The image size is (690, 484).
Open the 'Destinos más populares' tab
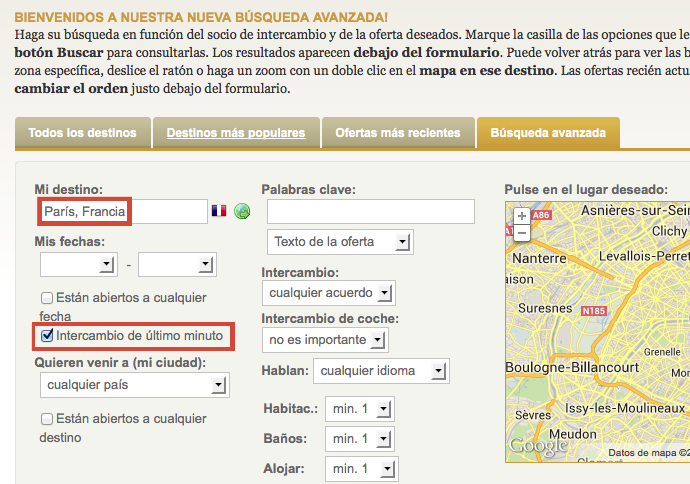(x=236, y=132)
